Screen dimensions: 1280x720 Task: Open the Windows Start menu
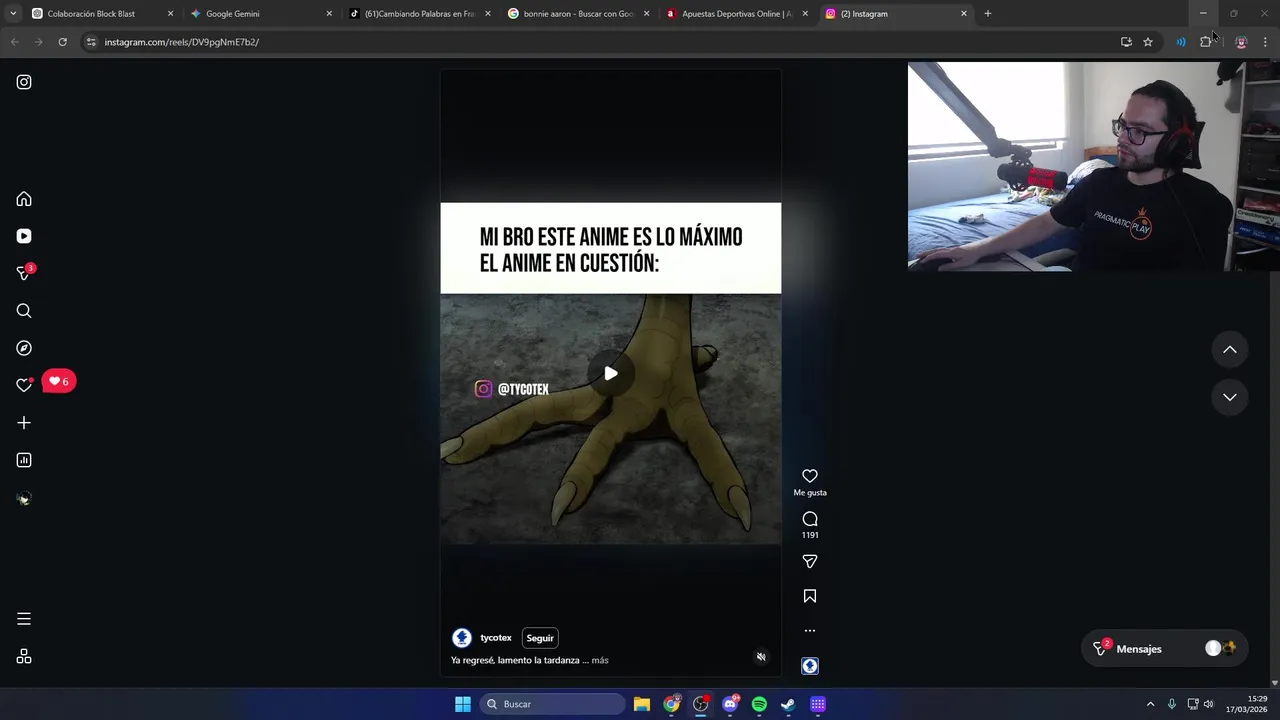coord(463,704)
